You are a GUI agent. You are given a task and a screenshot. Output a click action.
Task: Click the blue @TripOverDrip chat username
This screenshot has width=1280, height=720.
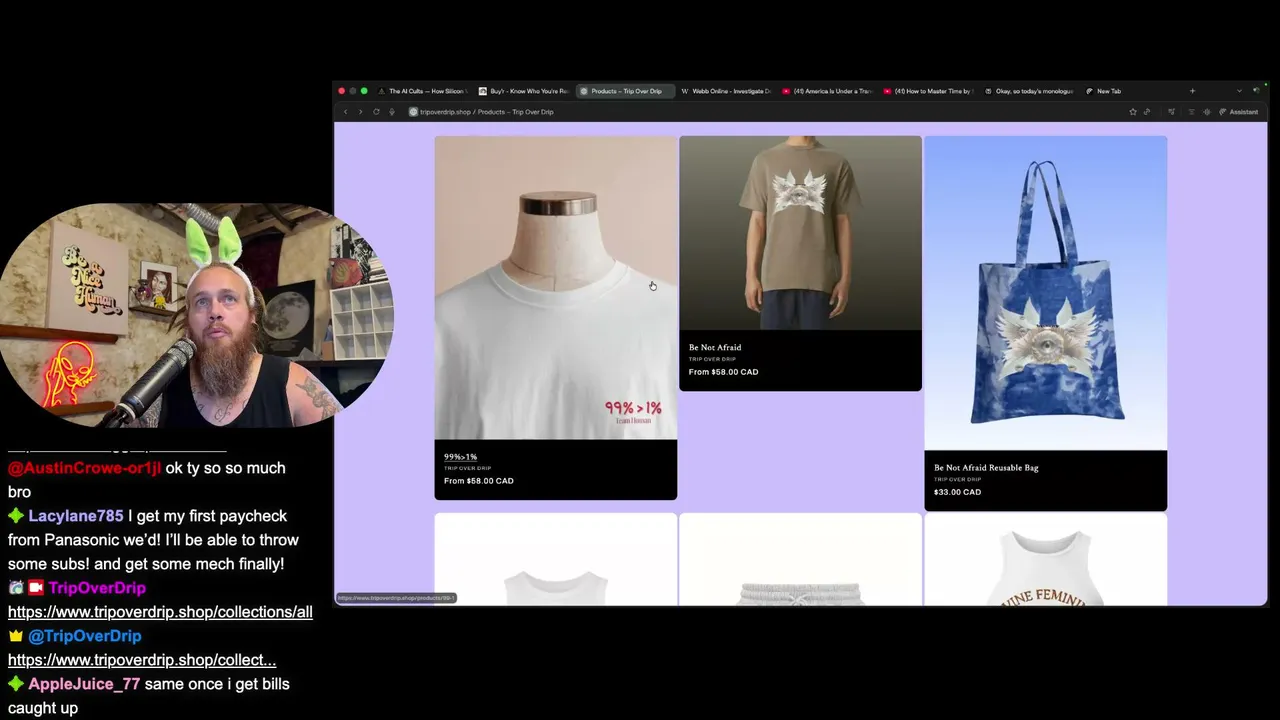click(x=85, y=636)
